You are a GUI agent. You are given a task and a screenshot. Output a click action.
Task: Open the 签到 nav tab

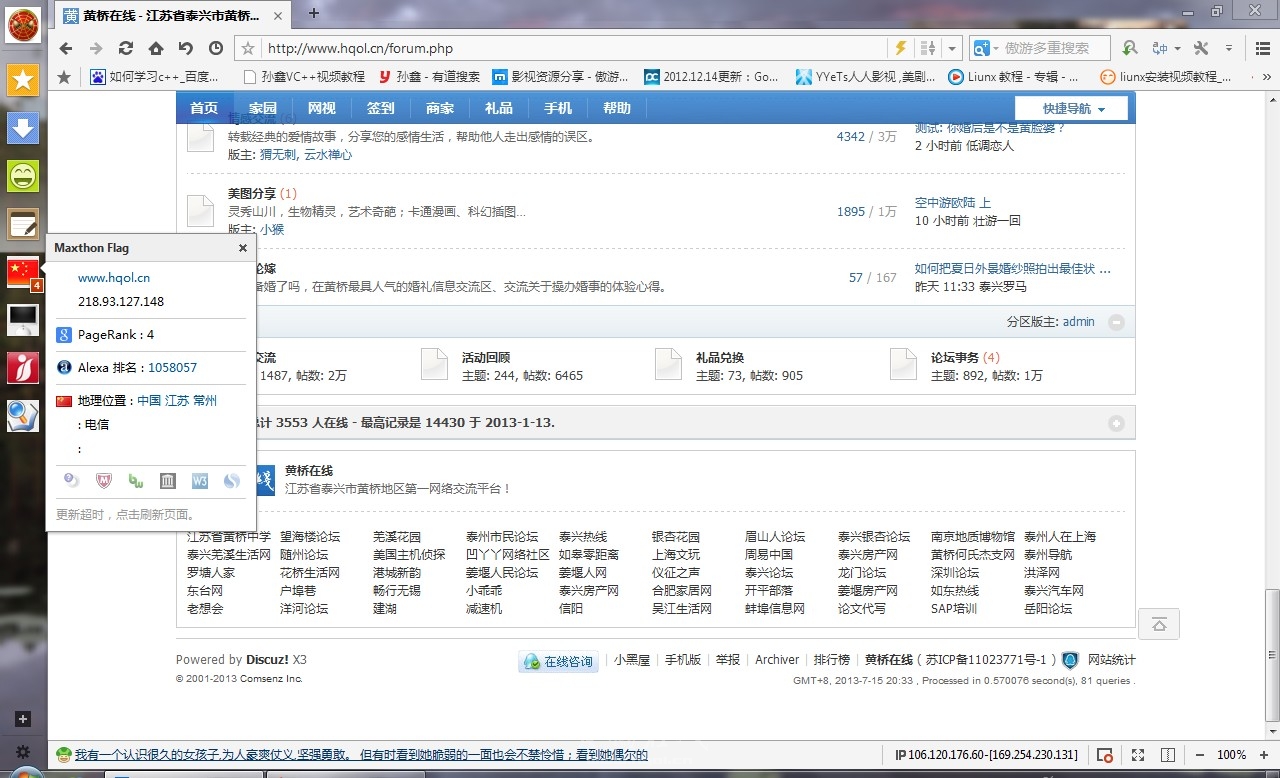381,108
